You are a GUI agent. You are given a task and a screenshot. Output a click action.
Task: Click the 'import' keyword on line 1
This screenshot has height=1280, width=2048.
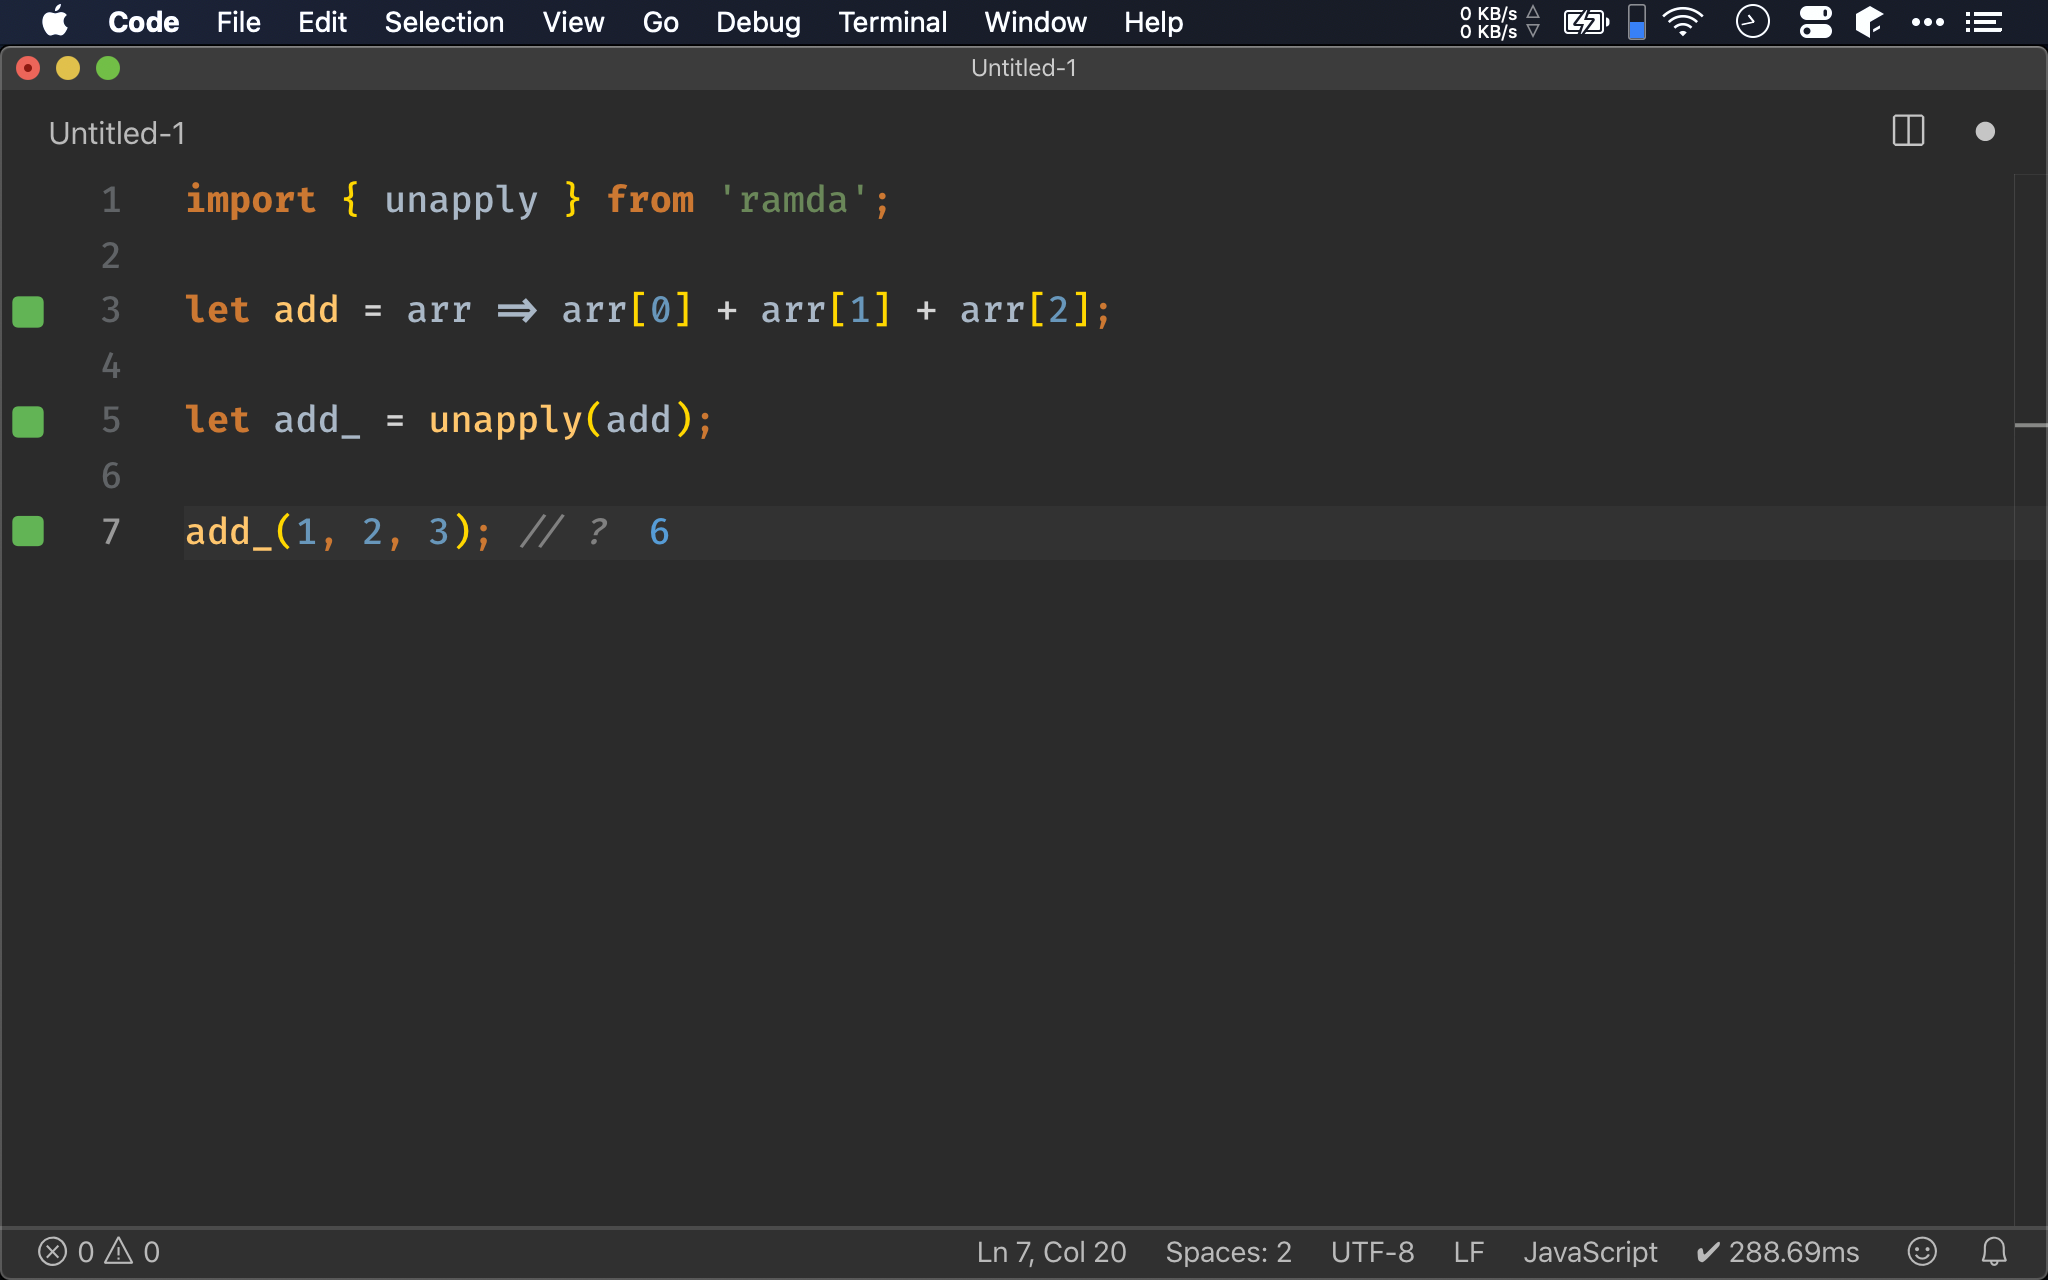click(x=251, y=201)
